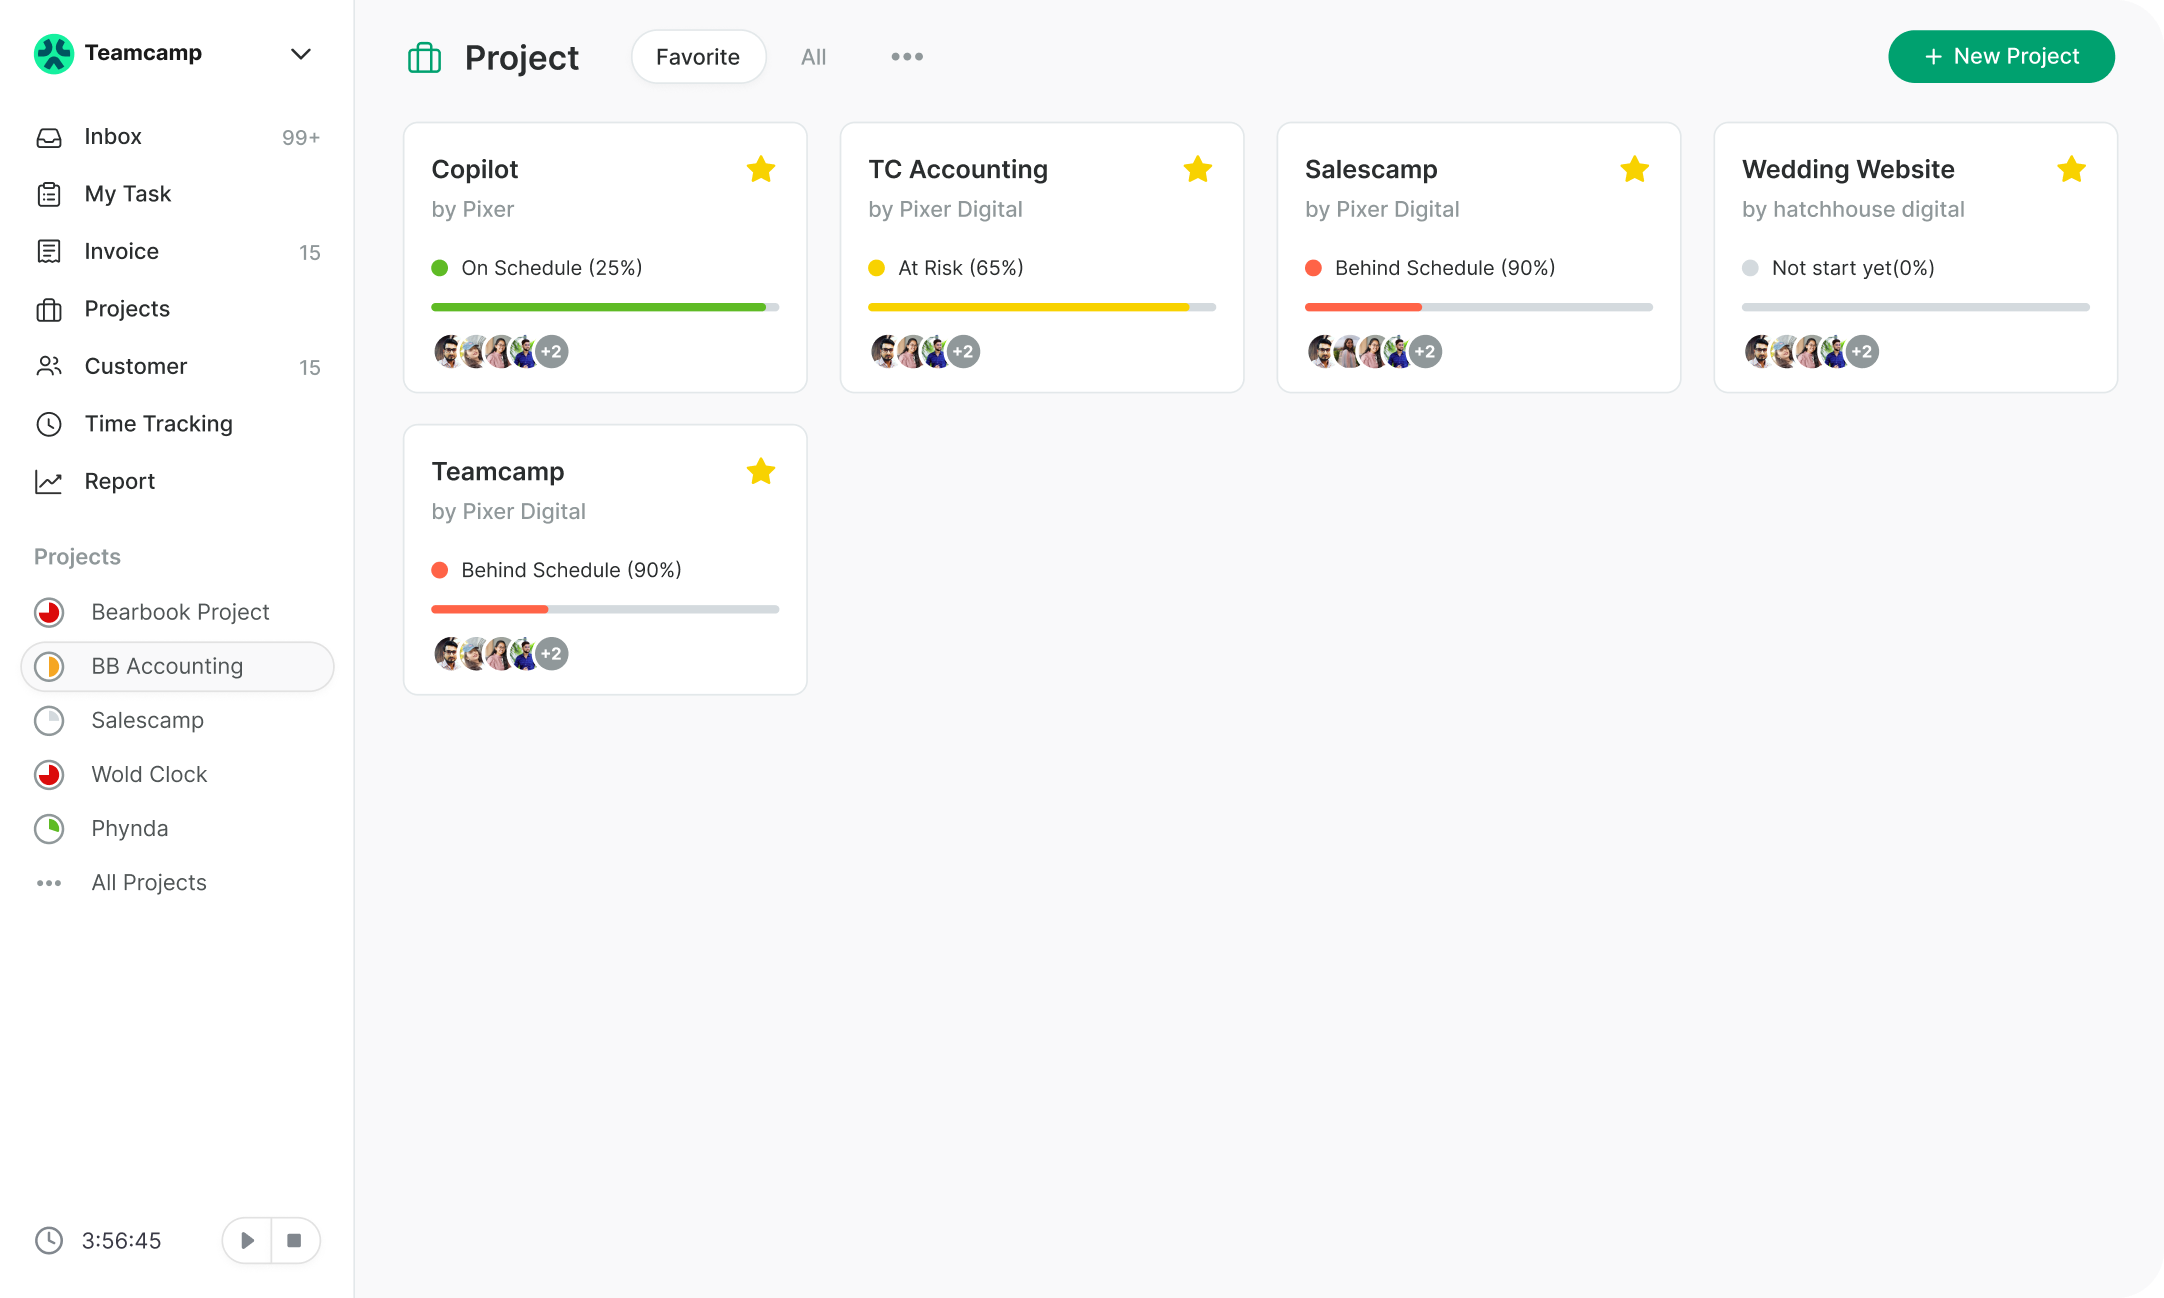Expand All Projects in sidebar

coord(148,883)
